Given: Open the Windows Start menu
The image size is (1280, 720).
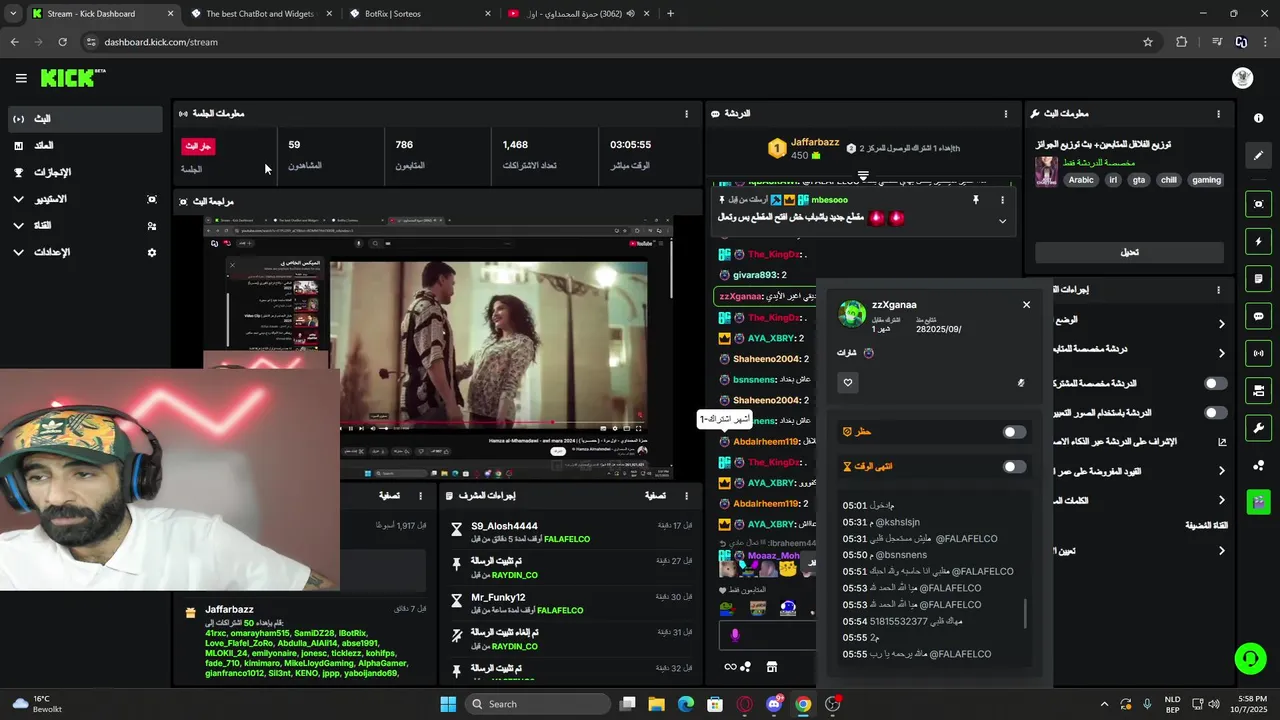Looking at the screenshot, I should click(448, 704).
